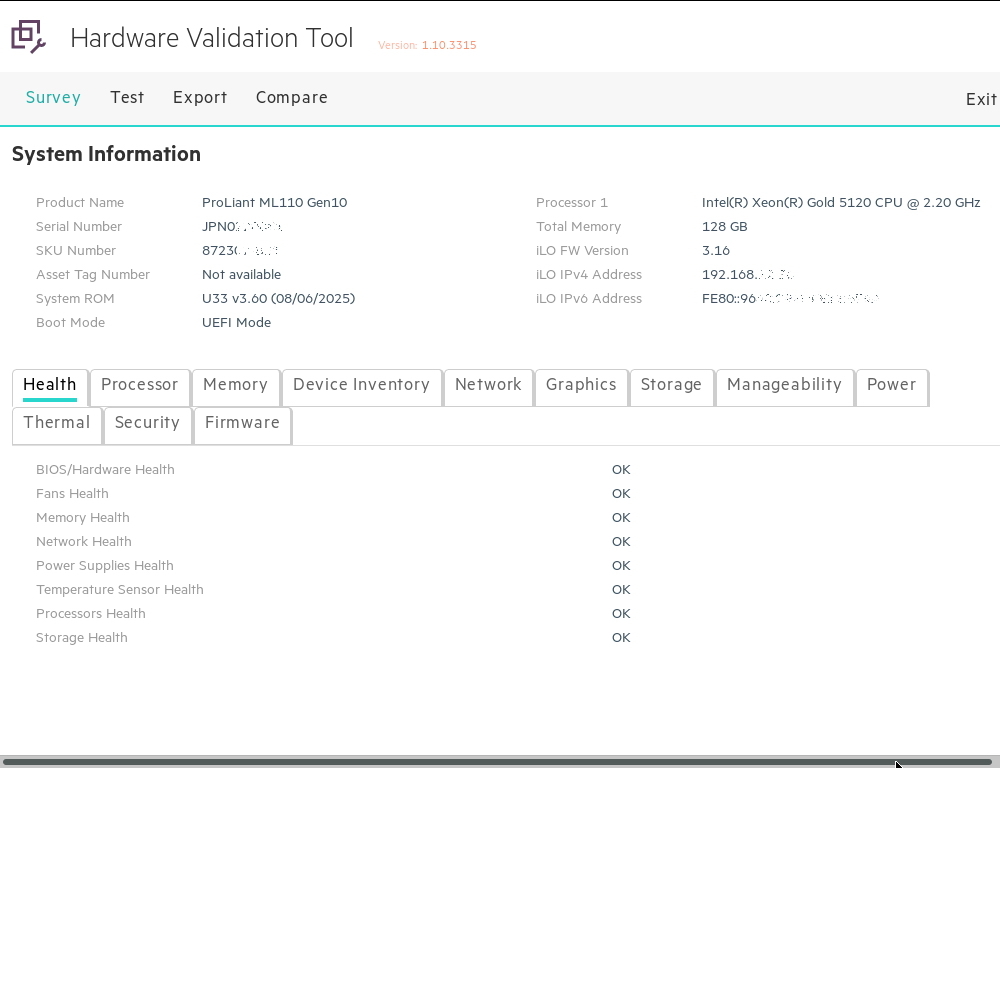Screen dimensions: 1000x1000
Task: Open the Survey menu
Action: tap(53, 98)
